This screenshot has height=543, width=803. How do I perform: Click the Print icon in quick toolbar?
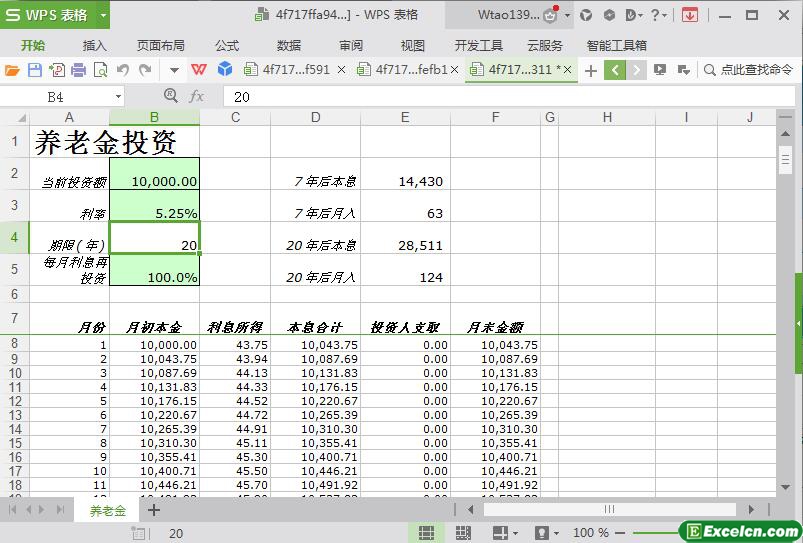click(x=78, y=70)
